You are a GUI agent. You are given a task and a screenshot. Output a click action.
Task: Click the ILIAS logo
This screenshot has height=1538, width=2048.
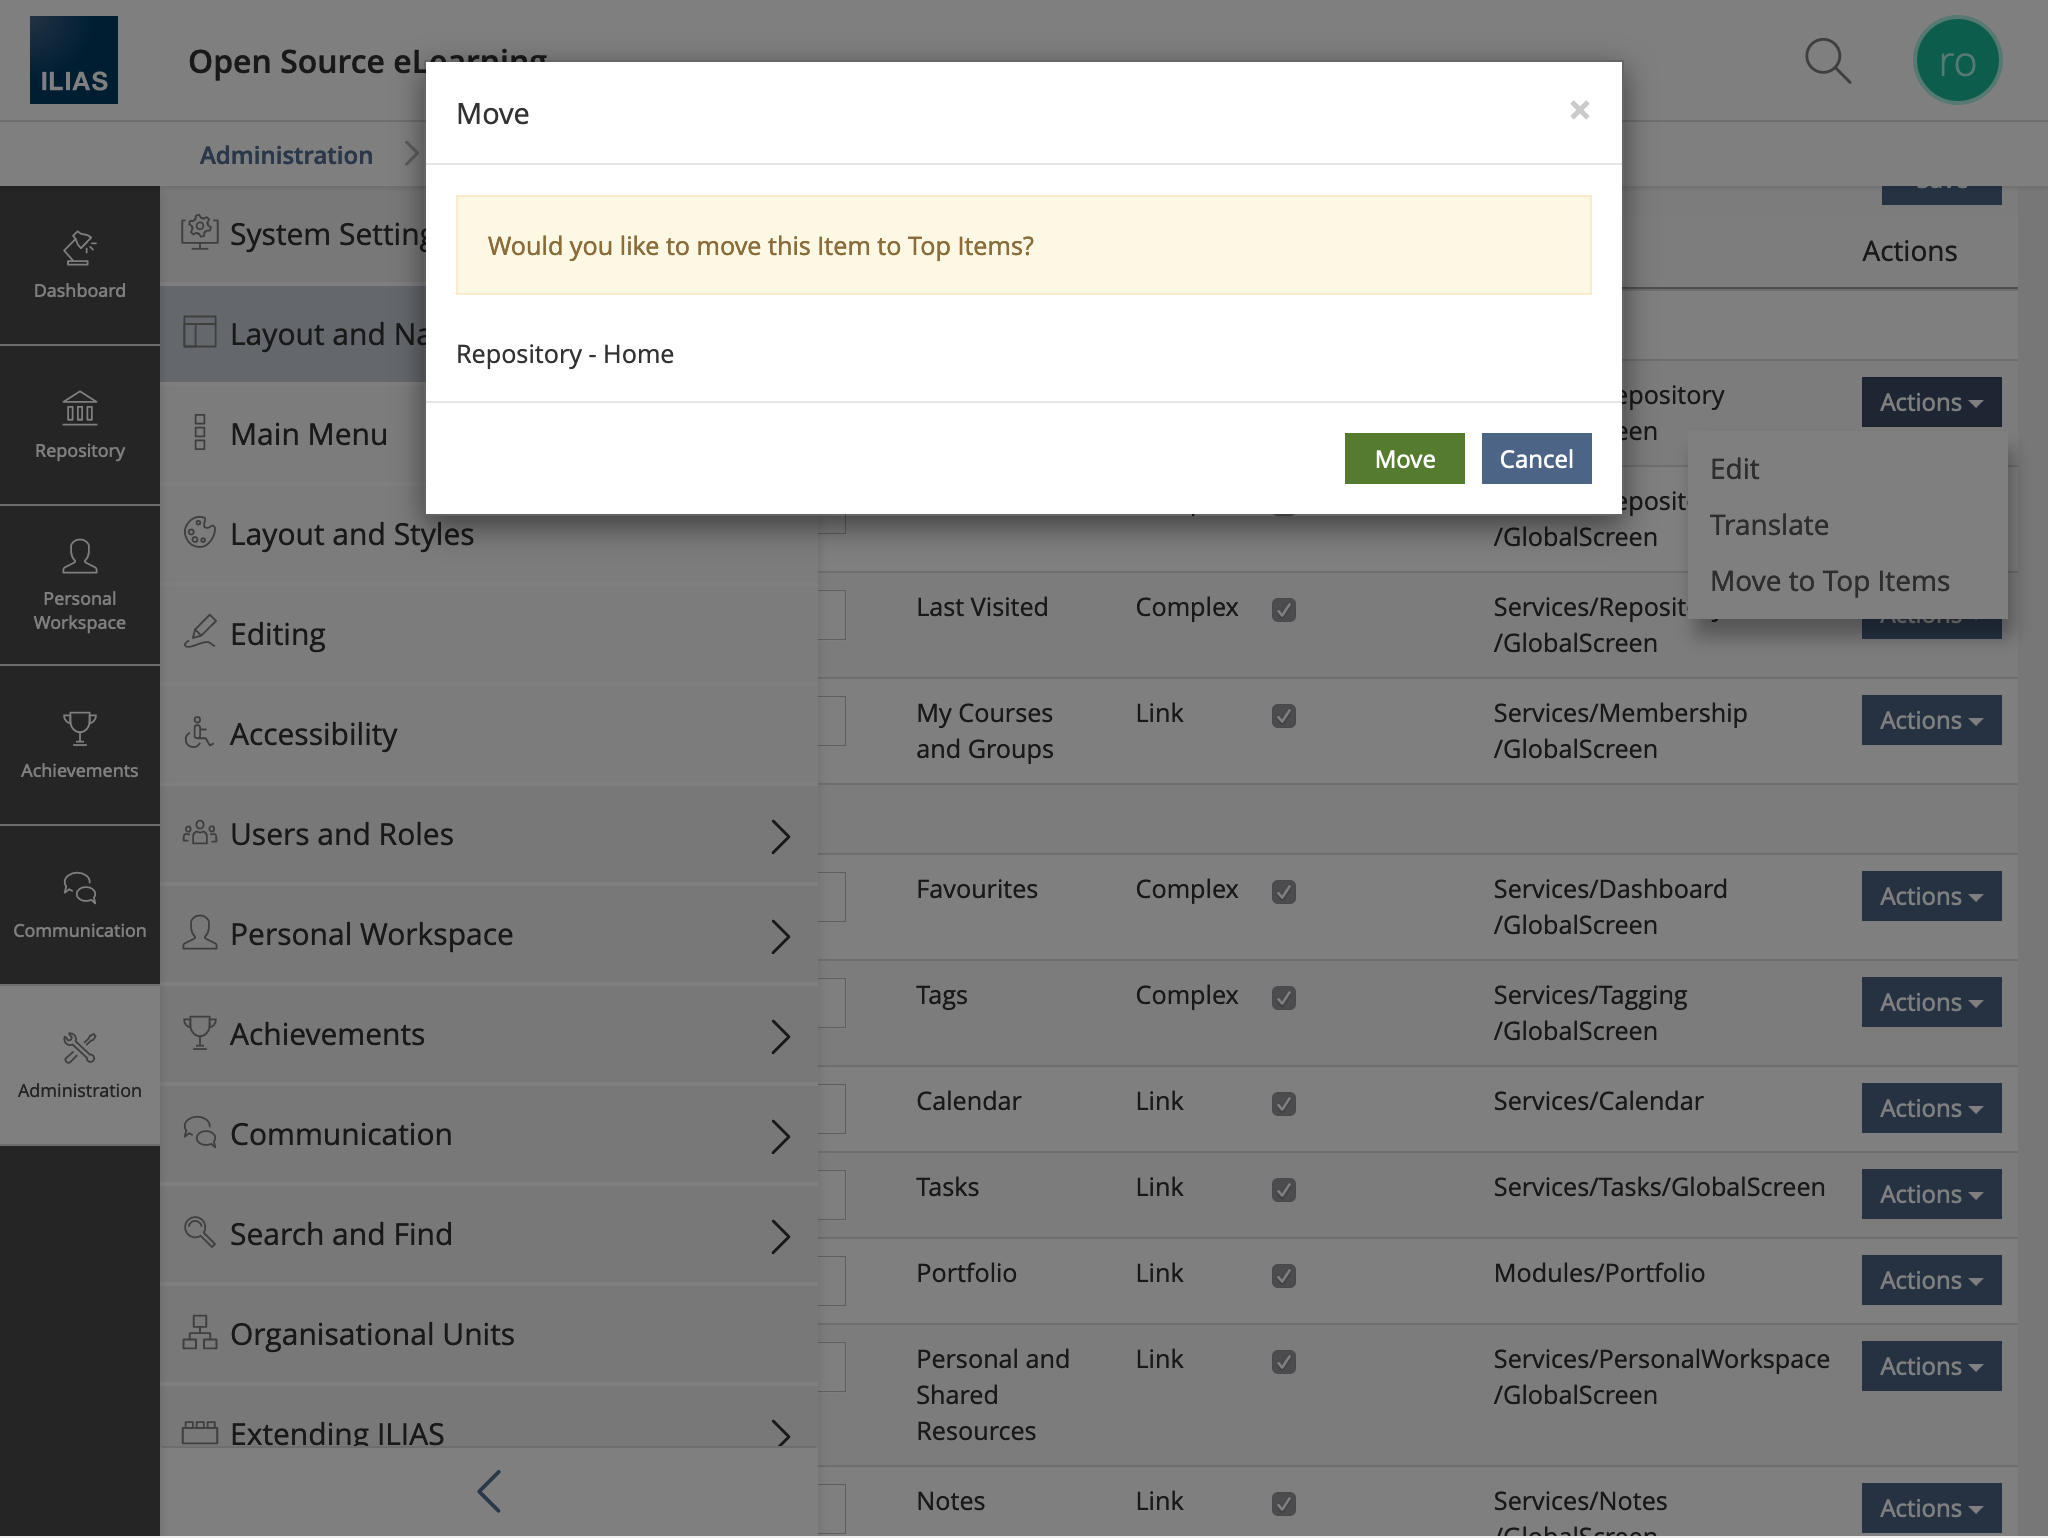coord(74,61)
